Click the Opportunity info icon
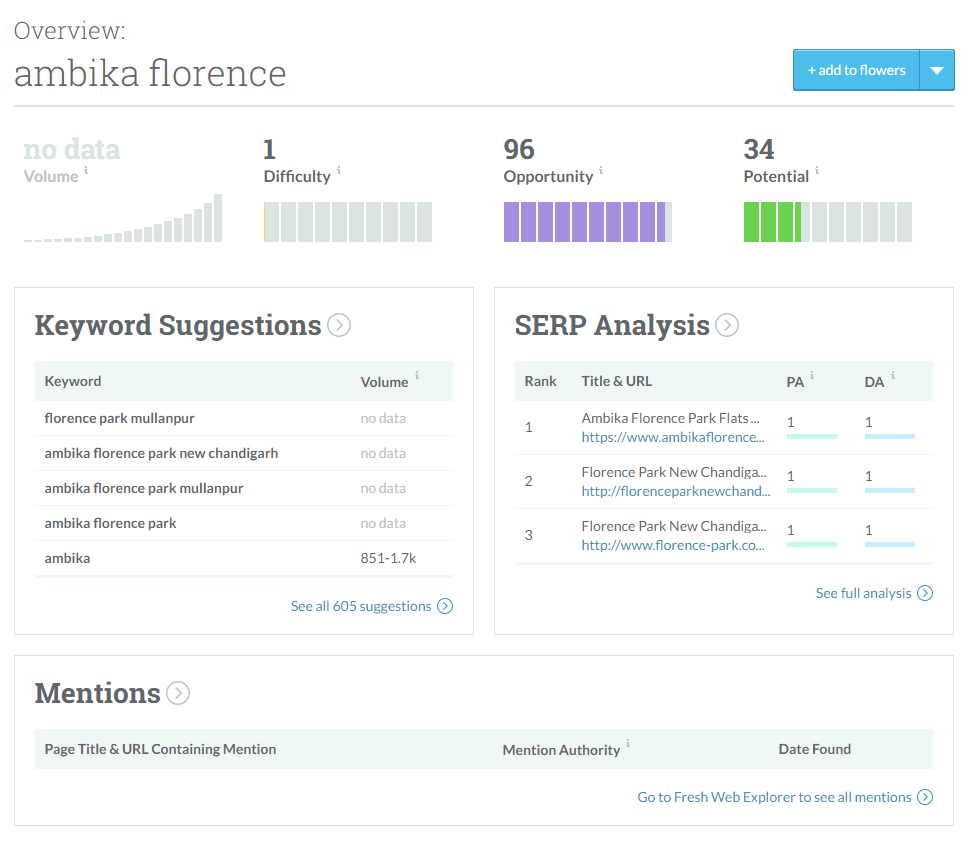Viewport: 979px width, 860px height. click(x=601, y=171)
